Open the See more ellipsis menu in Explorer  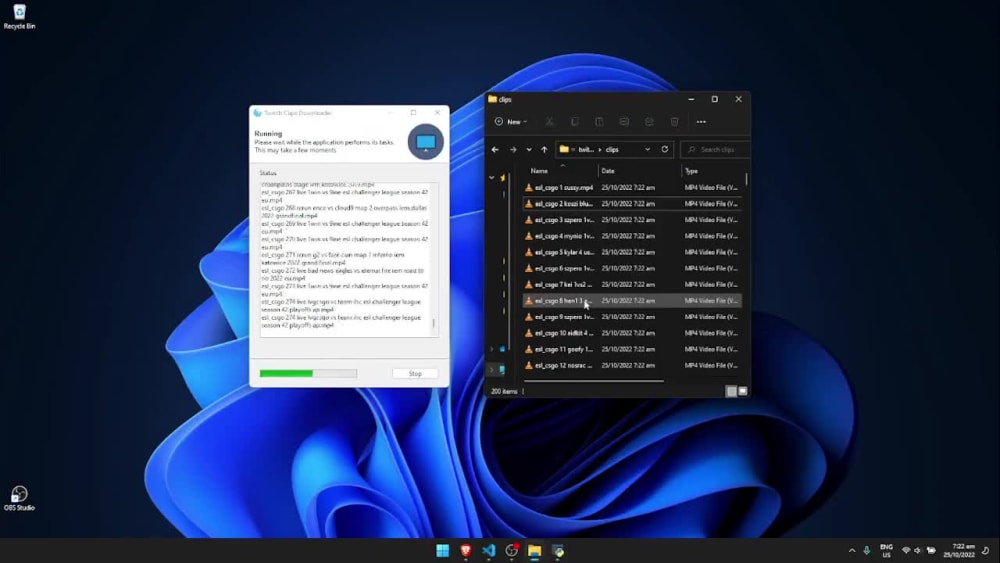[x=701, y=122]
